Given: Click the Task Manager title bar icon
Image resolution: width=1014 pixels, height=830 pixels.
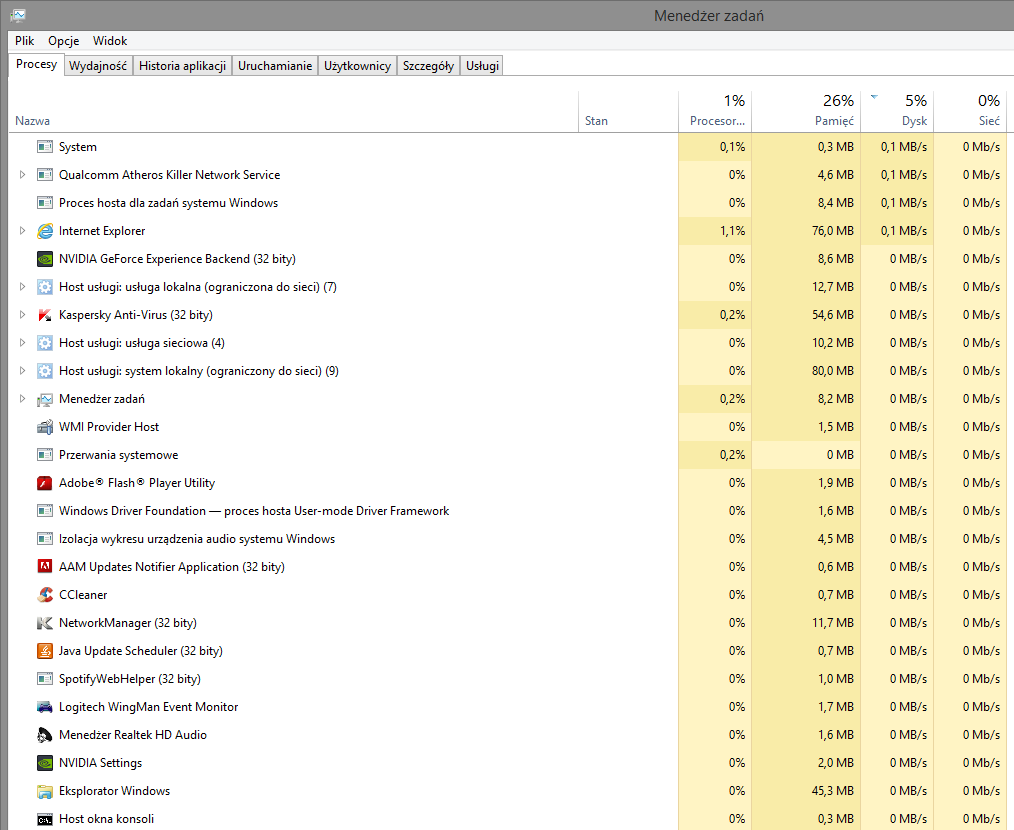Looking at the screenshot, I should [18, 15].
